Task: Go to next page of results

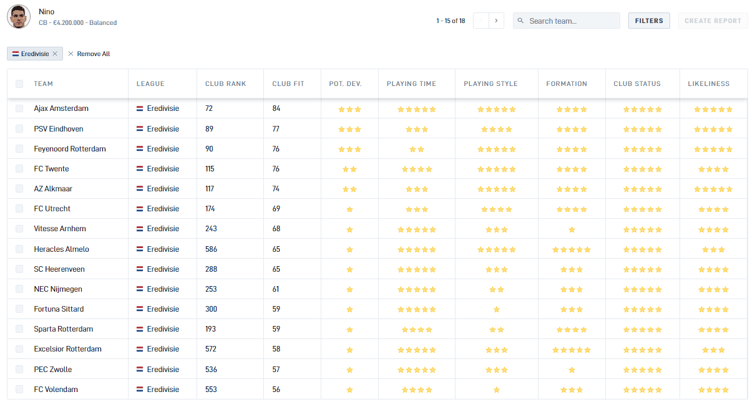Action: [x=496, y=20]
